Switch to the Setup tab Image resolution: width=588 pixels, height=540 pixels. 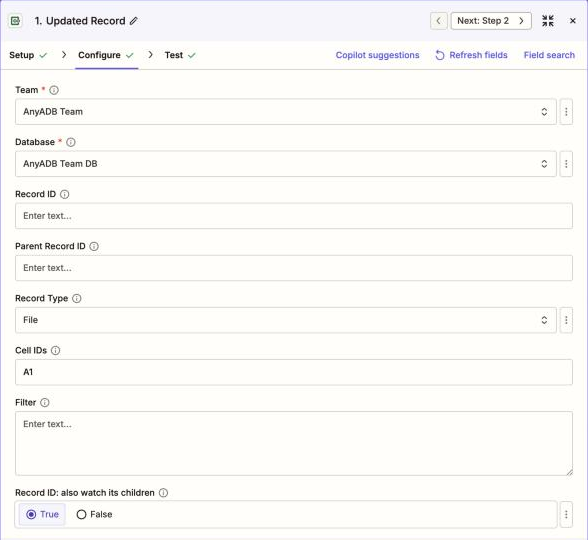coord(28,55)
